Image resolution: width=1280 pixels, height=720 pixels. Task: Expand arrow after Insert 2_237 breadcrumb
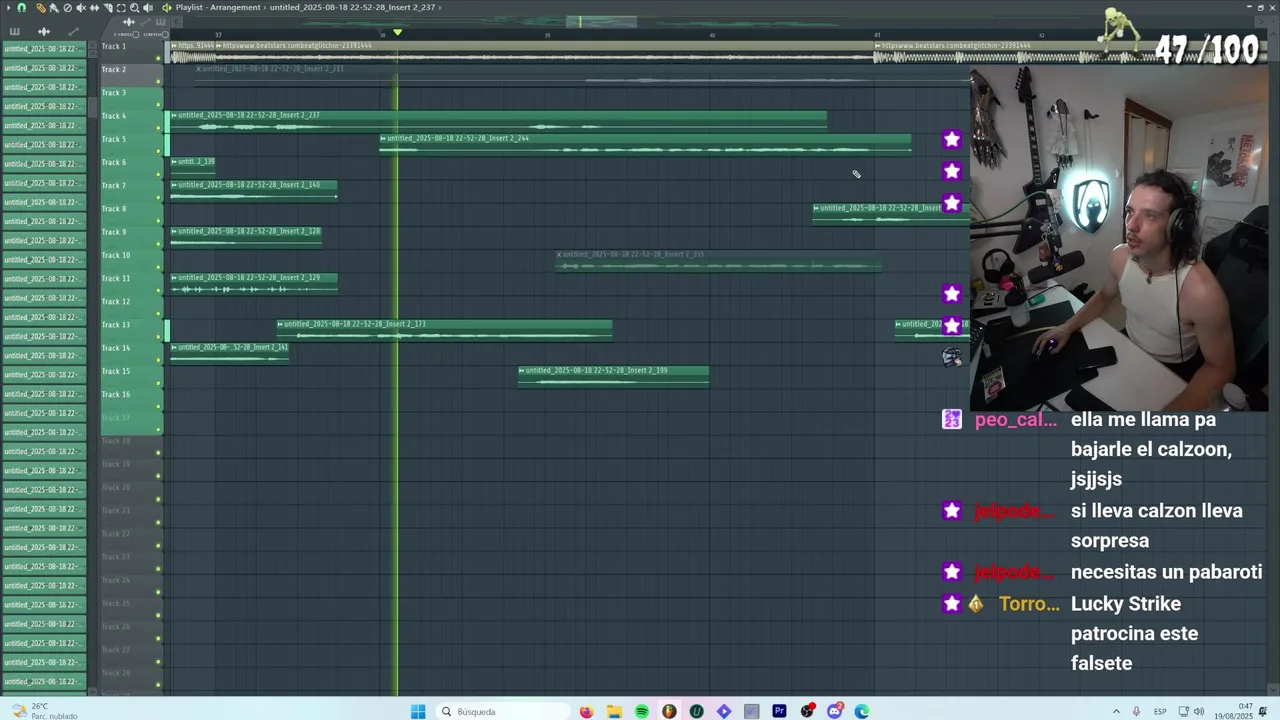[440, 7]
